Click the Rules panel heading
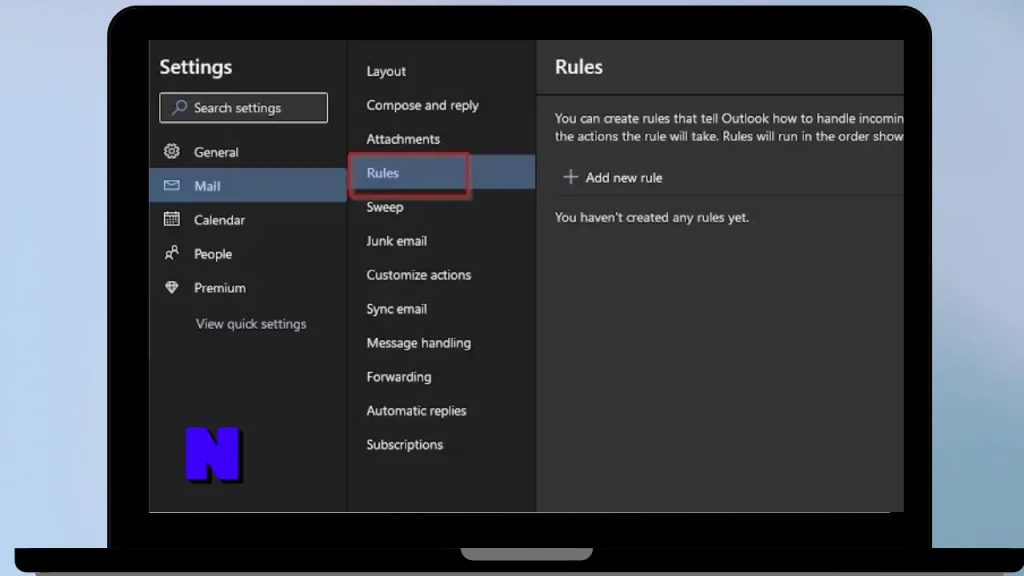The width and height of the screenshot is (1024, 576). click(579, 67)
